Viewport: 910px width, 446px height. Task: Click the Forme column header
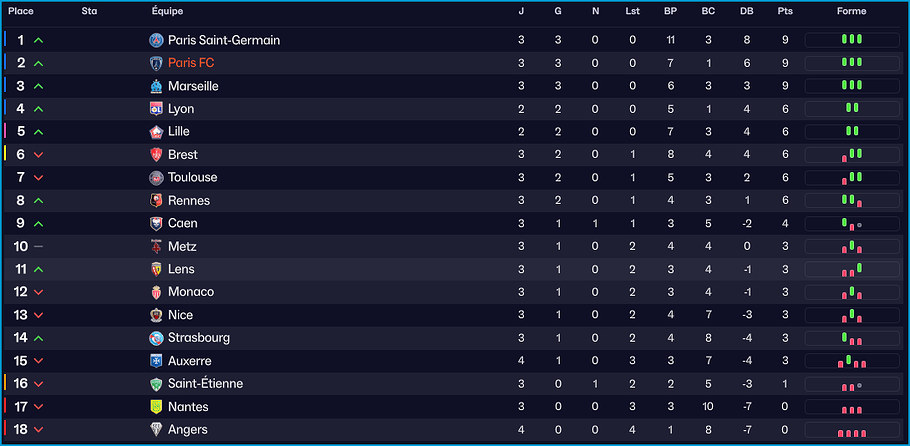point(851,11)
